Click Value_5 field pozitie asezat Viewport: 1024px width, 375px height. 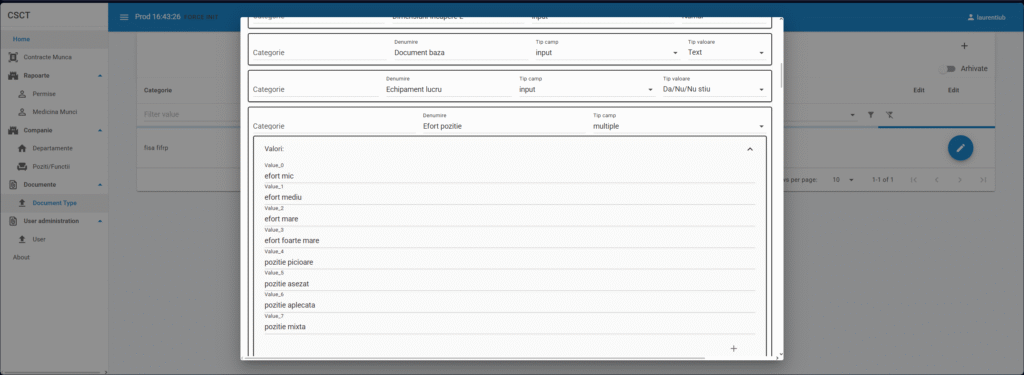(x=509, y=284)
